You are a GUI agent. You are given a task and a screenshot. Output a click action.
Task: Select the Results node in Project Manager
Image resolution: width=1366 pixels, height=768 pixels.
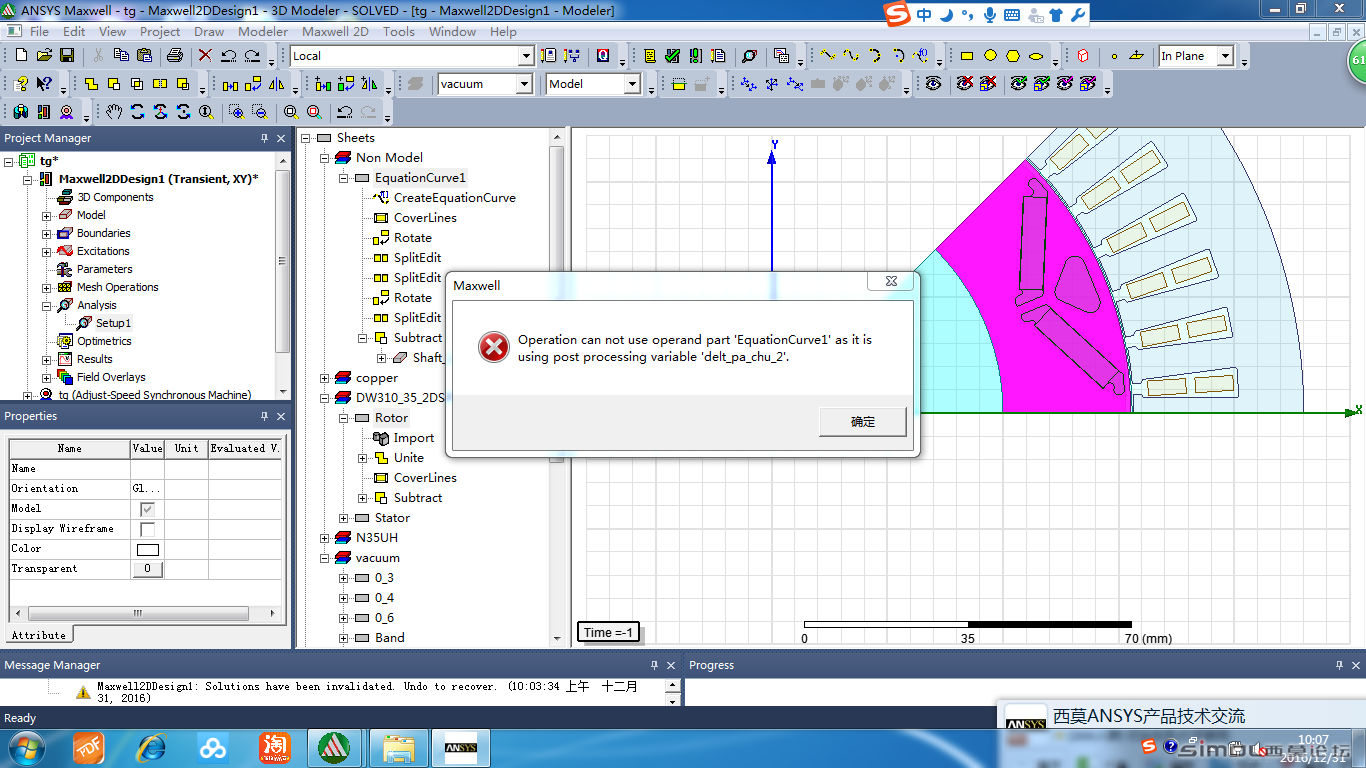coord(95,359)
